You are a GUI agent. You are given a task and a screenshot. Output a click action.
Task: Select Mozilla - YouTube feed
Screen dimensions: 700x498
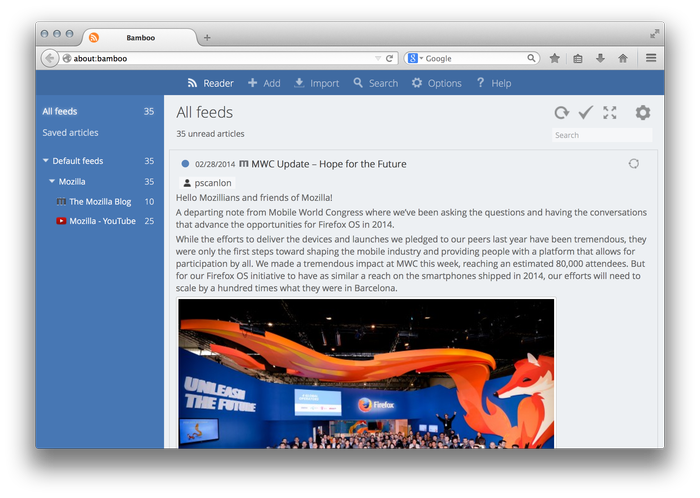click(x=102, y=220)
